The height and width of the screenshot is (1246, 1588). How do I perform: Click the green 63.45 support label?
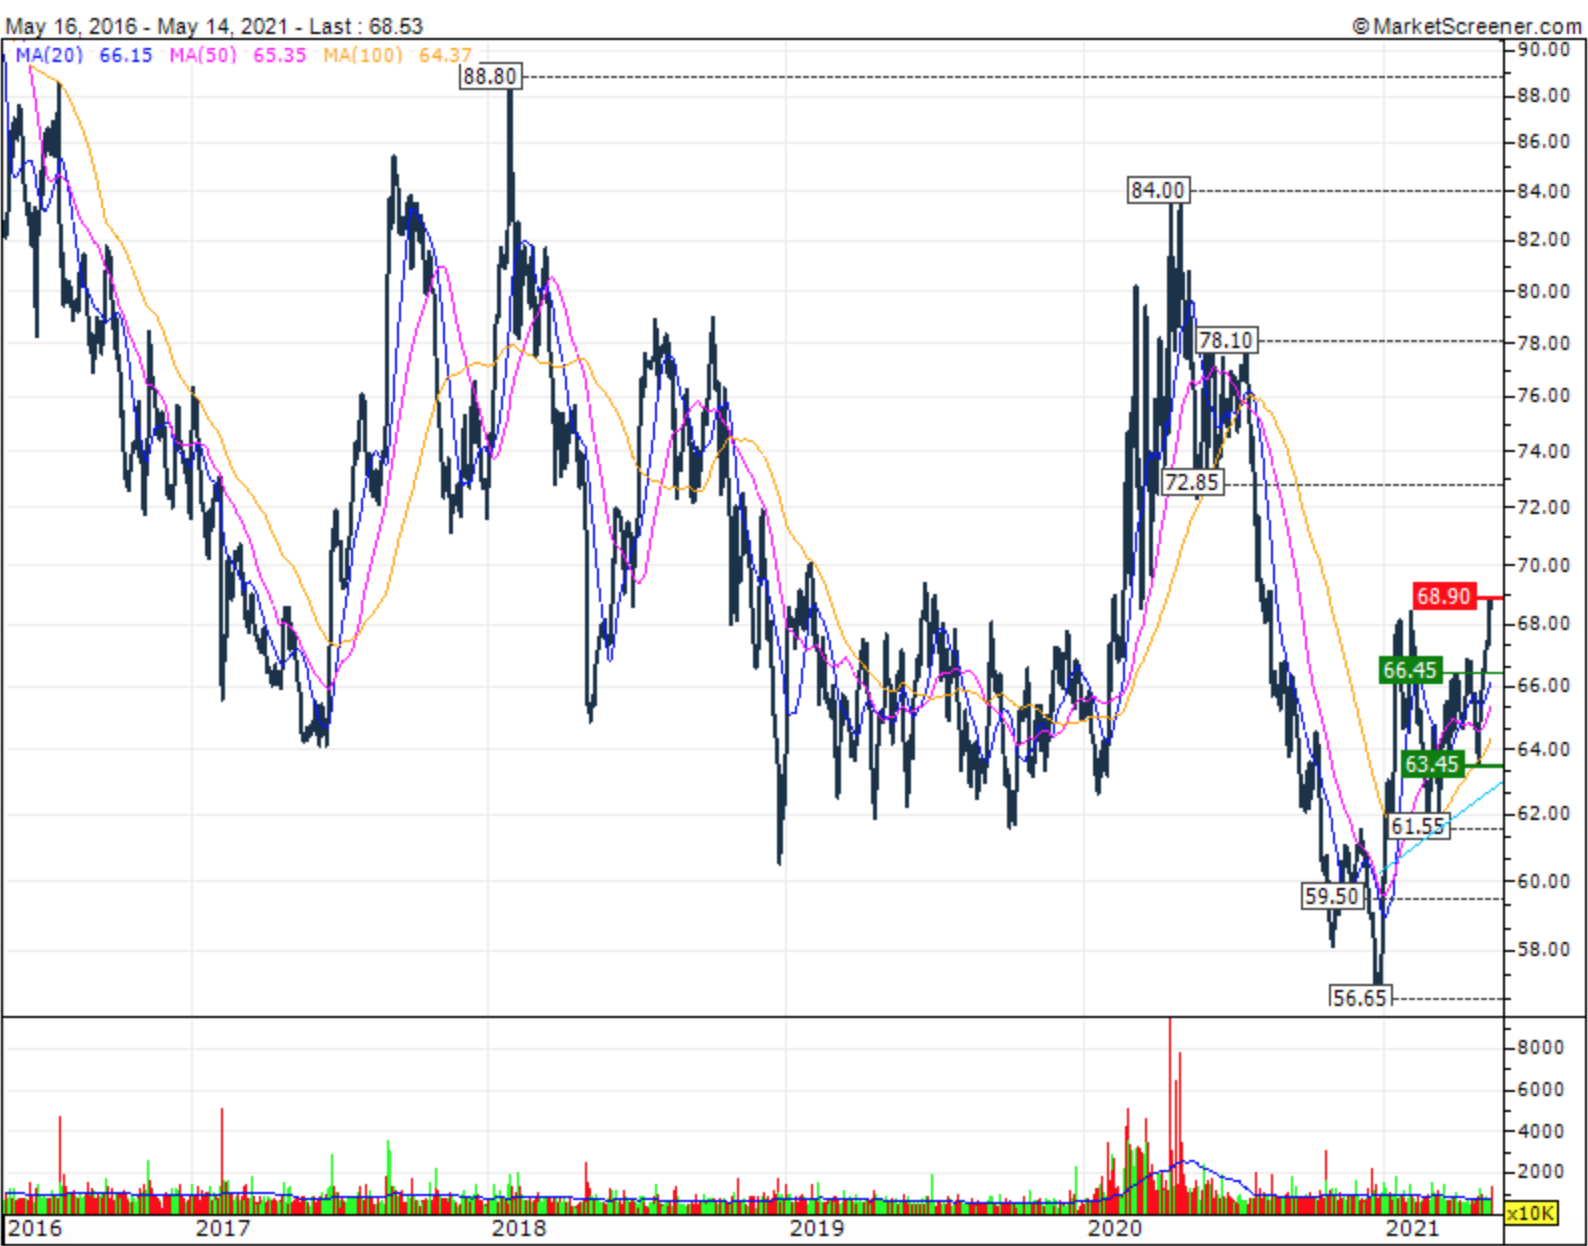point(1433,765)
